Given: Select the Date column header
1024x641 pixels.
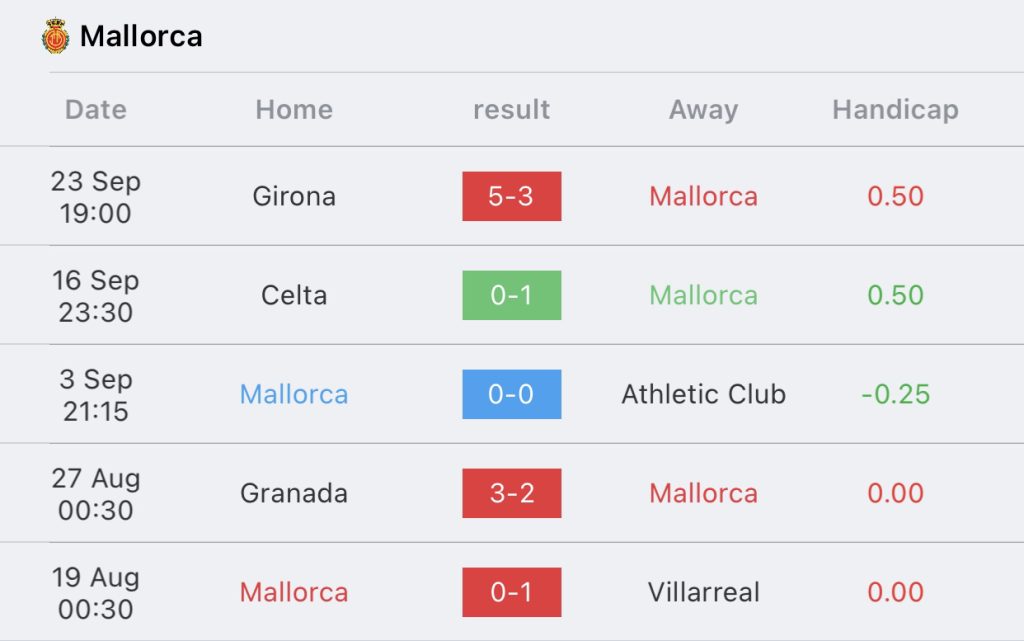Looking at the screenshot, I should coord(95,110).
